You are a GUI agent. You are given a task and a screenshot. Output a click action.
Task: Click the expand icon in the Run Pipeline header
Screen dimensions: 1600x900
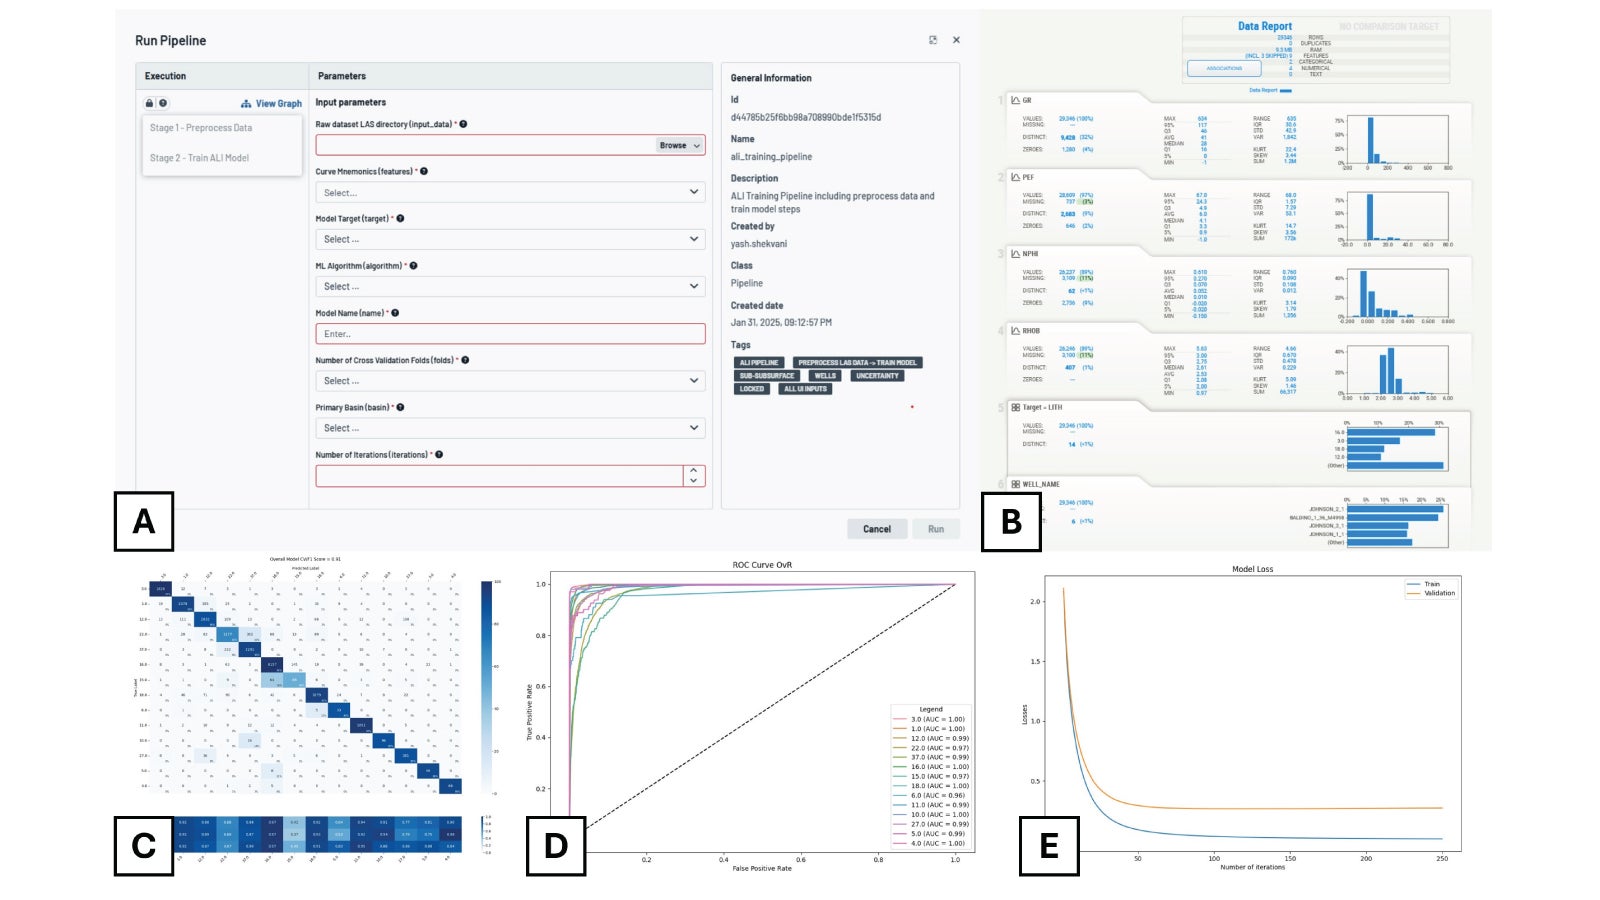pos(931,39)
